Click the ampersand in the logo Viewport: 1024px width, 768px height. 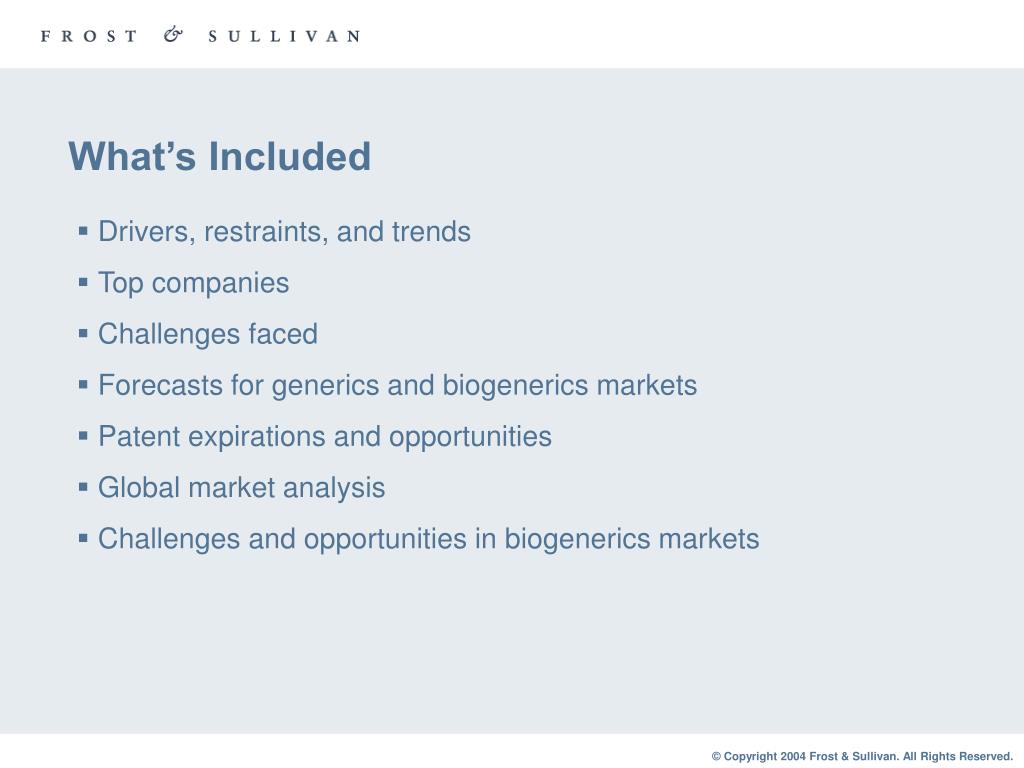(173, 35)
